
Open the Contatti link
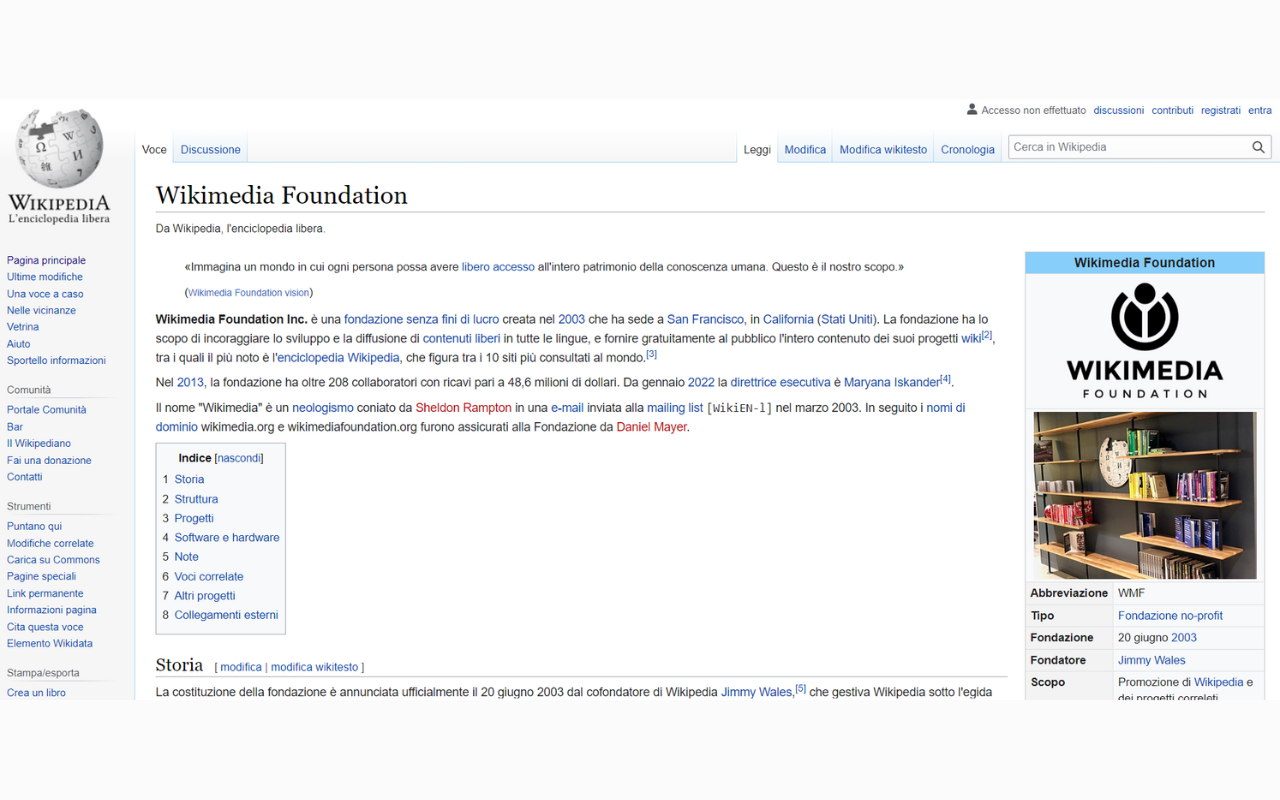coord(25,477)
